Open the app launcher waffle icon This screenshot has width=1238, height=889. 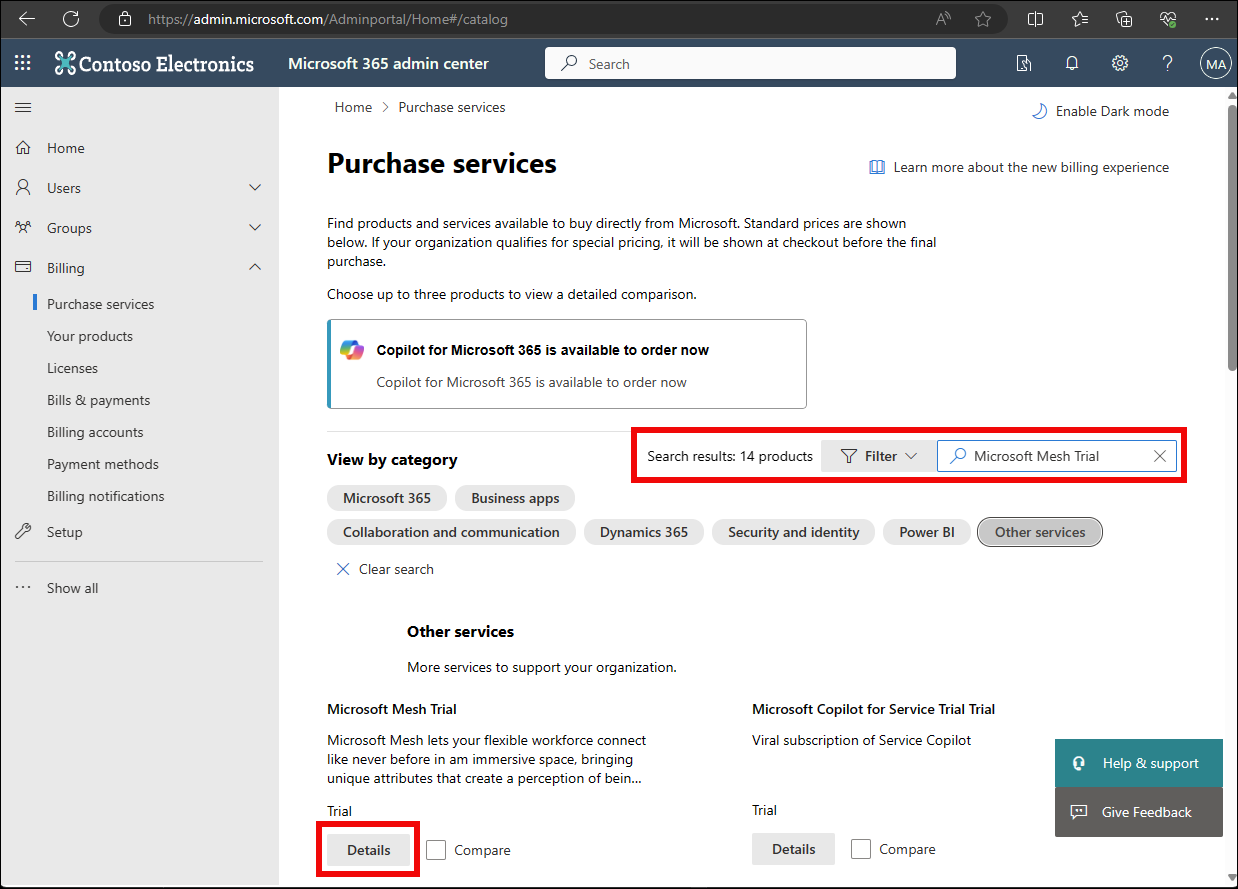pos(22,62)
